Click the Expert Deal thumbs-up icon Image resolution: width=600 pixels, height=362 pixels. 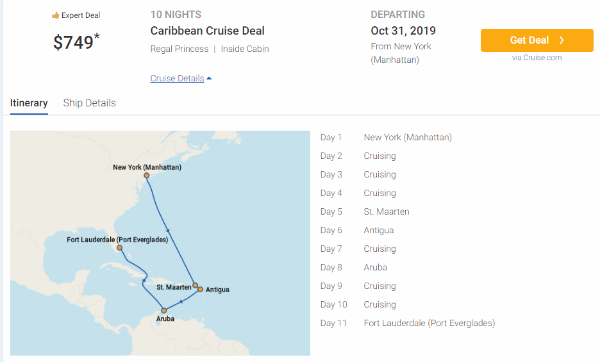tap(55, 16)
